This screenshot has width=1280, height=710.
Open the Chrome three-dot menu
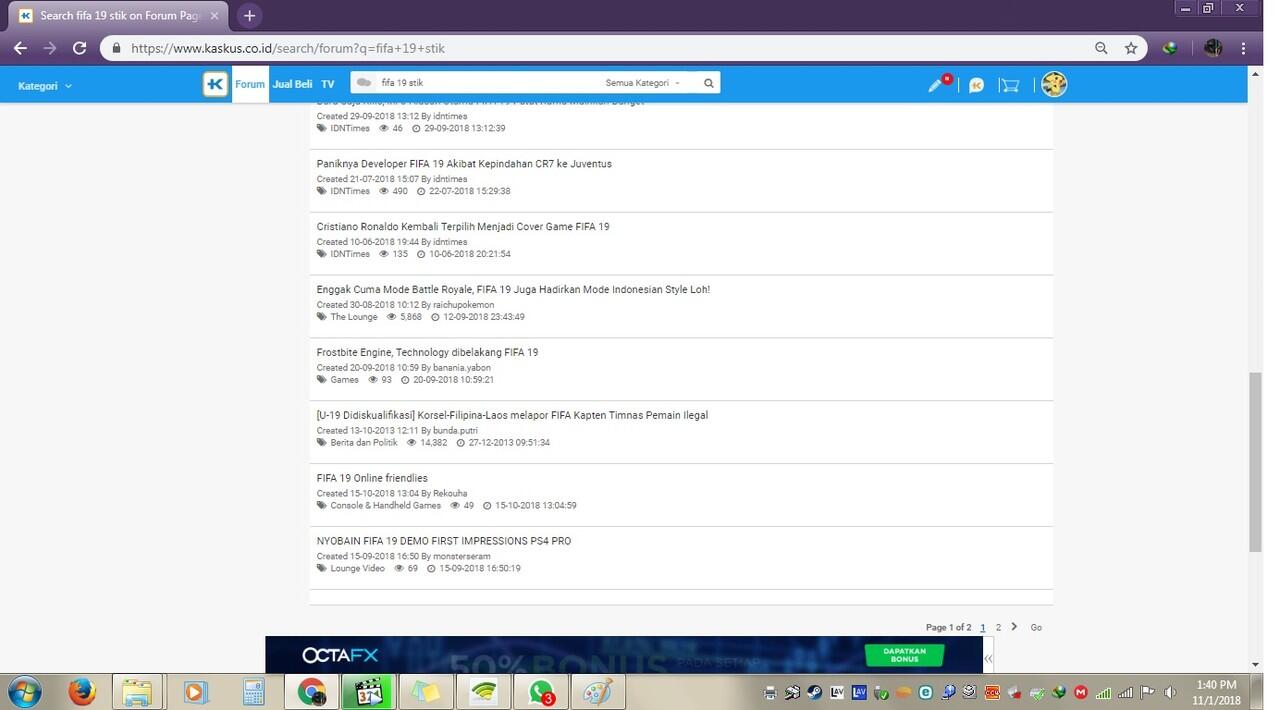[x=1244, y=48]
